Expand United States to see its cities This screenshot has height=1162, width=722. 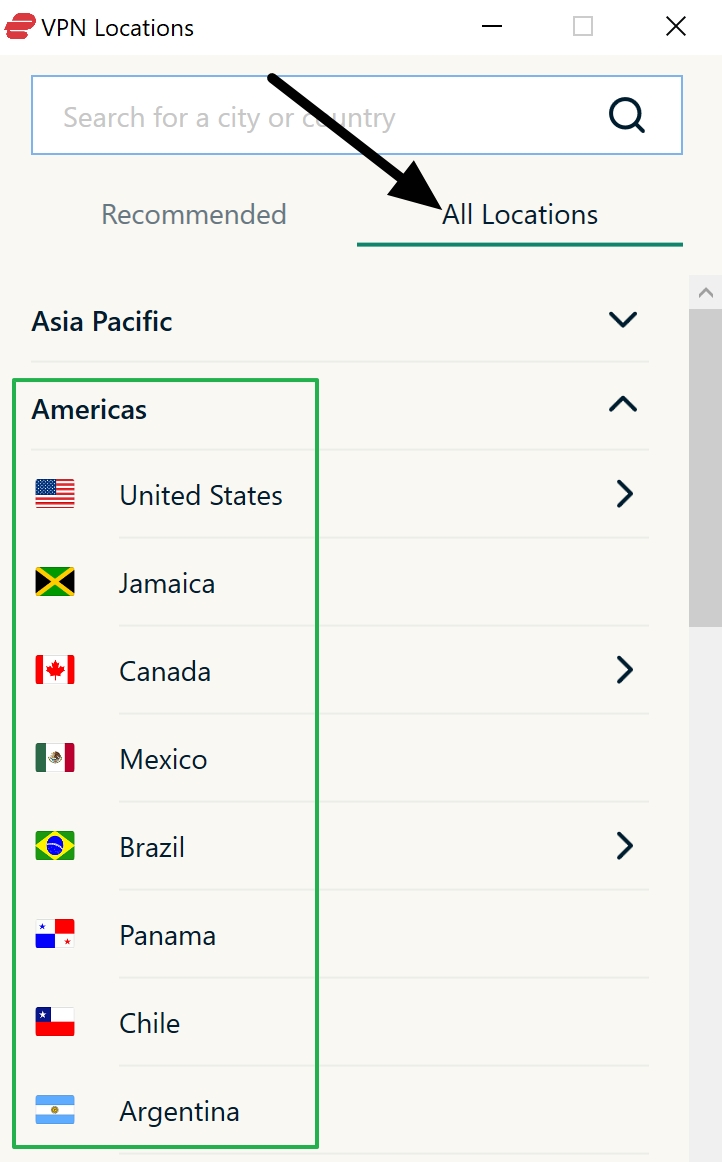tap(624, 493)
